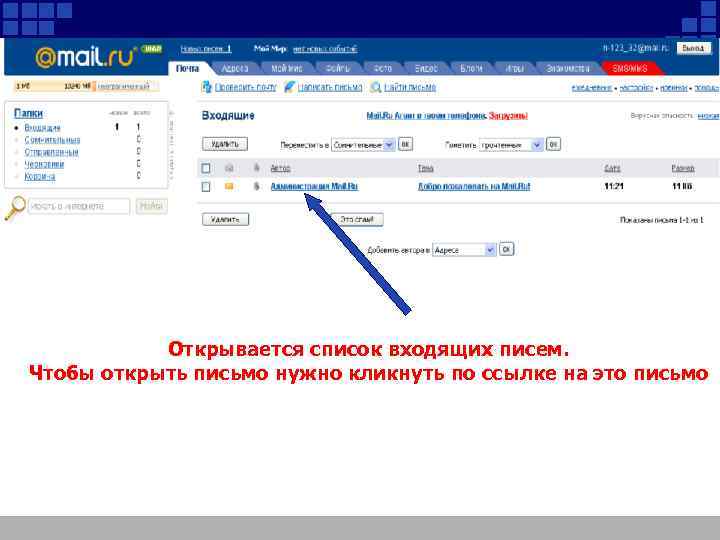Click the check mail icon

tap(207, 87)
